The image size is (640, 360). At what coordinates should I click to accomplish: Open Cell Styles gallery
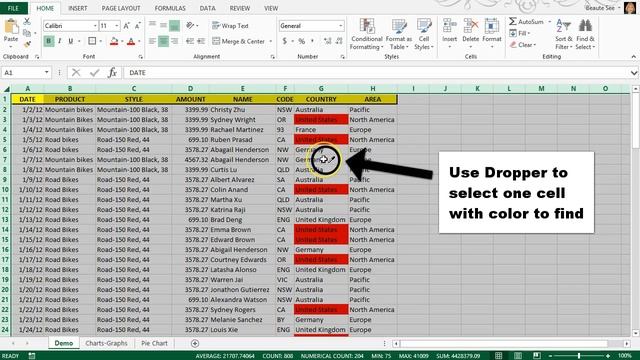[x=424, y=34]
